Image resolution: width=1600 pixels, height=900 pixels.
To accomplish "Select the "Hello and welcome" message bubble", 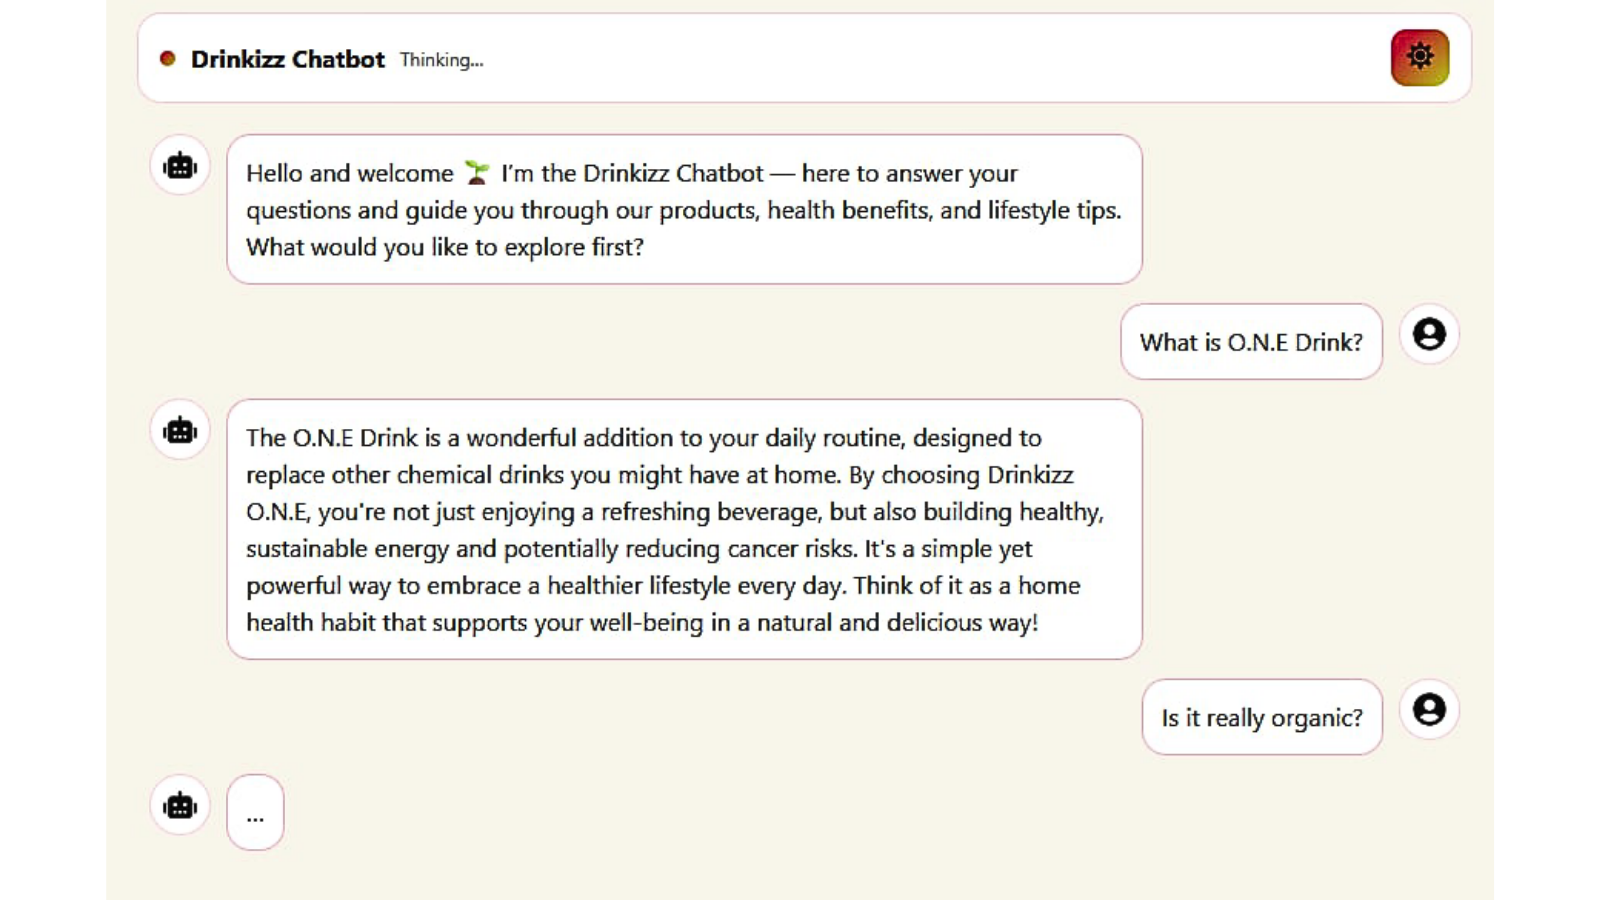I will click(x=684, y=209).
